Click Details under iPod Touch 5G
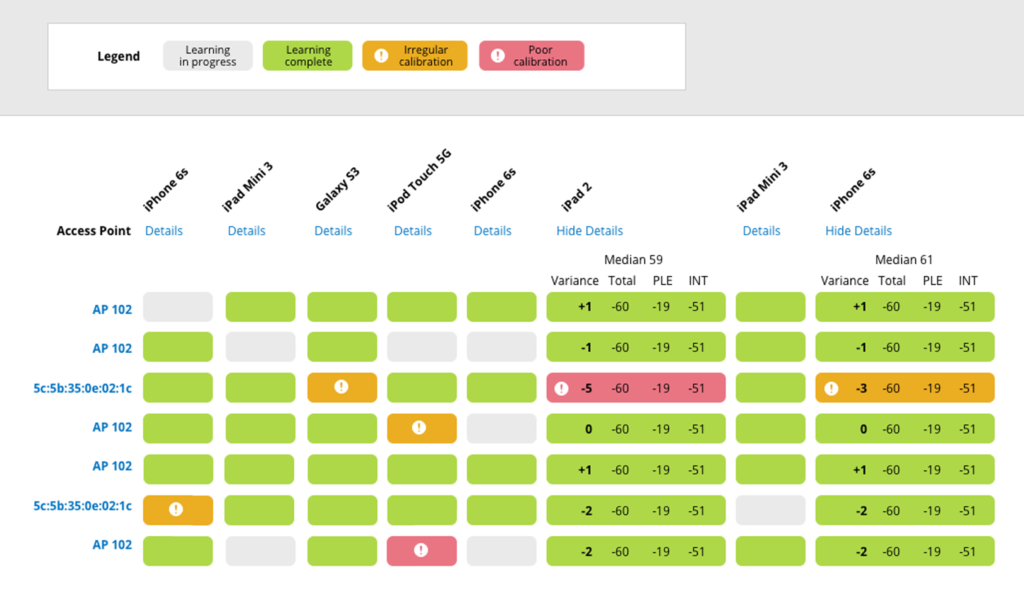 coord(412,230)
